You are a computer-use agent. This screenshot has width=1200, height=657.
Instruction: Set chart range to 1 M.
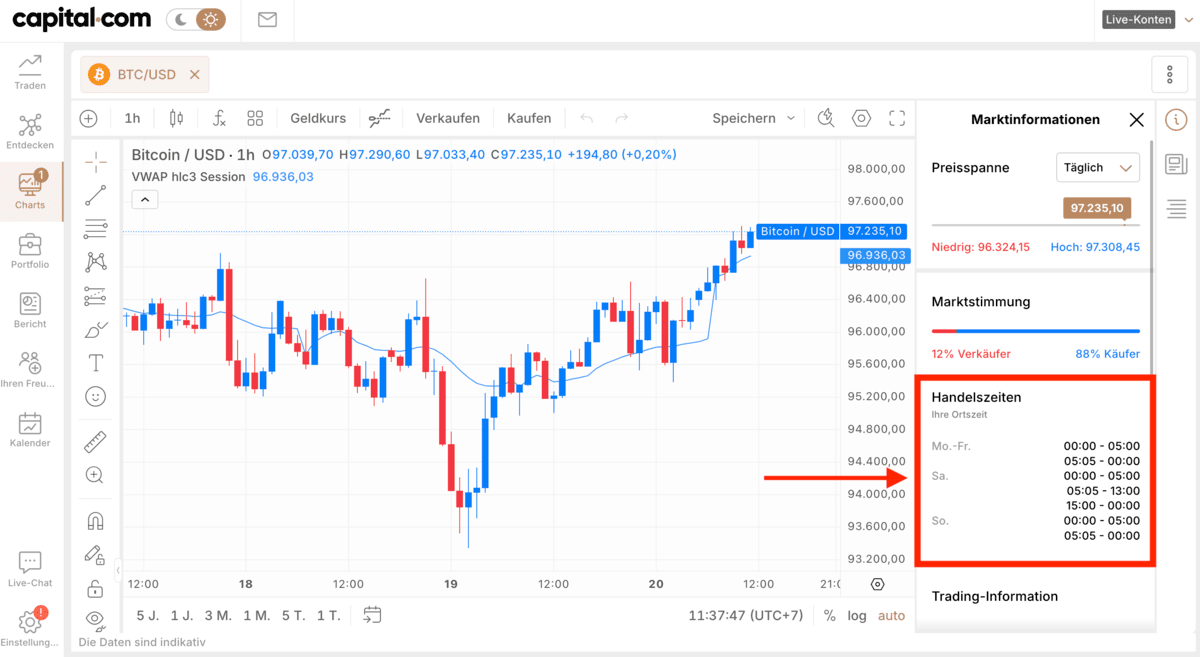(x=256, y=615)
